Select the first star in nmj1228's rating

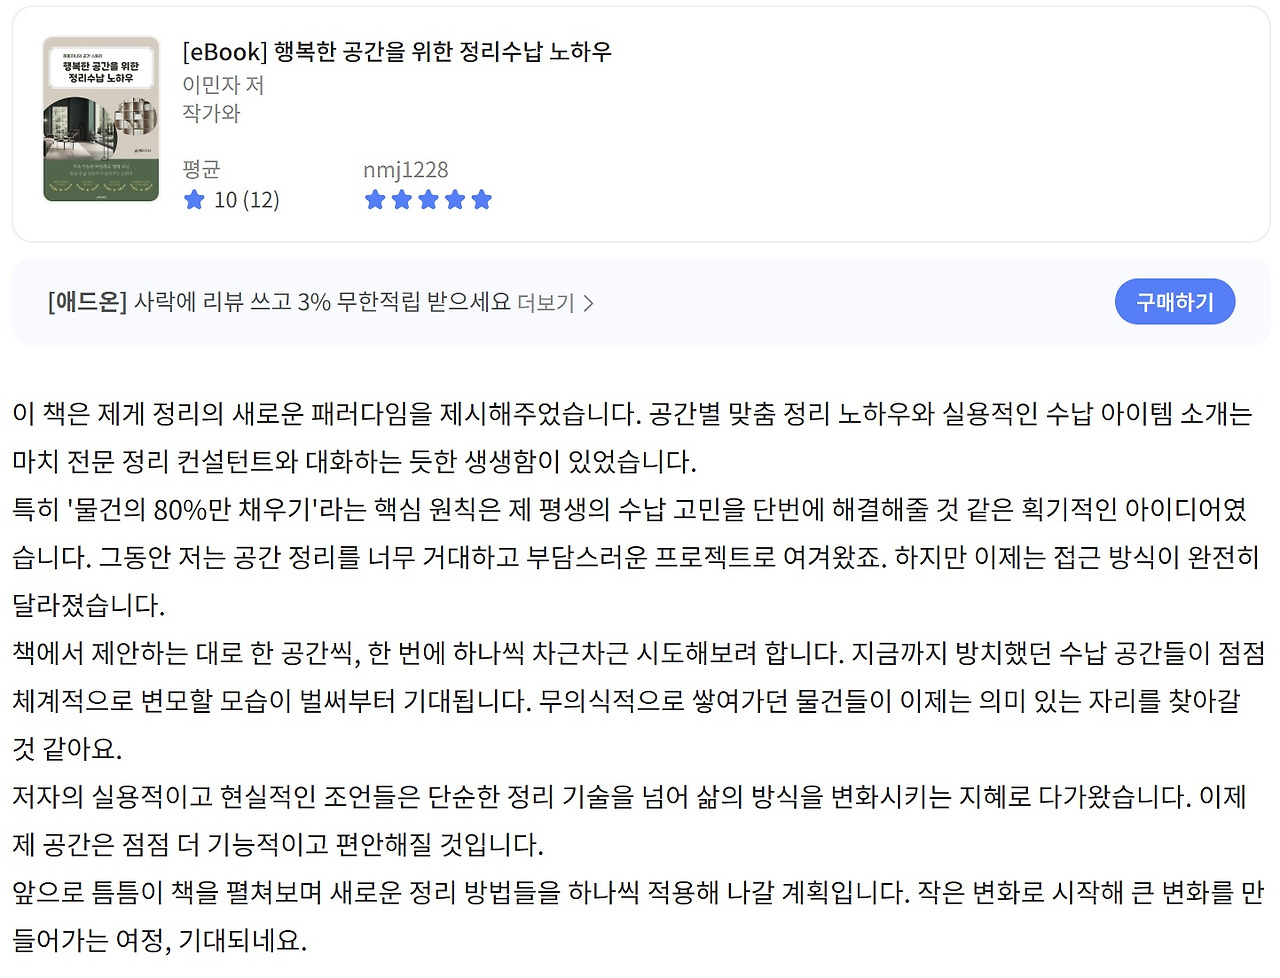375,199
